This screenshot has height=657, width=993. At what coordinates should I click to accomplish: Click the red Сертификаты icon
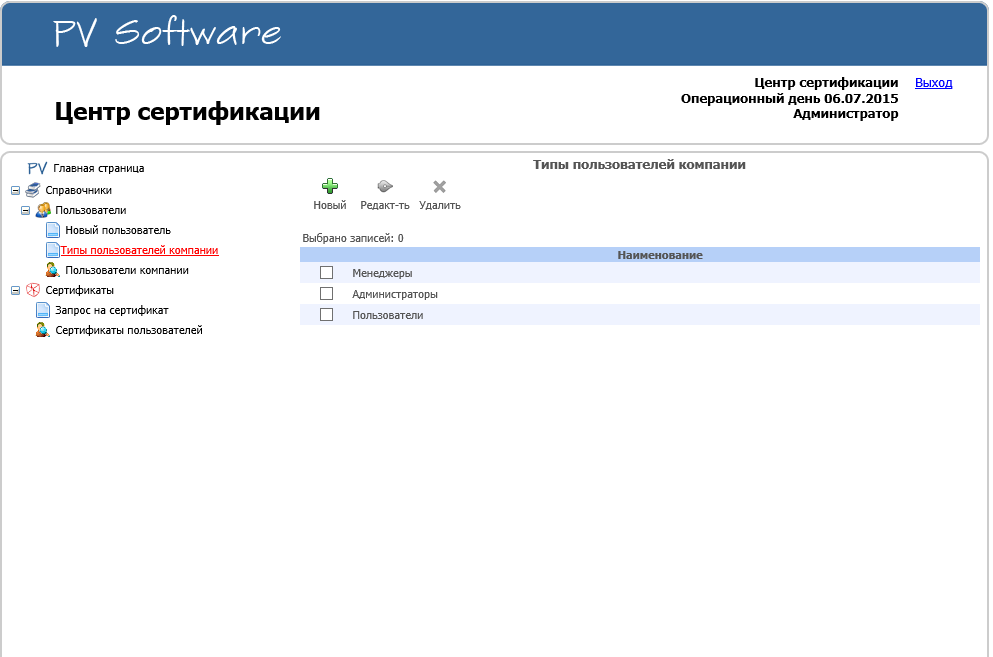click(33, 290)
